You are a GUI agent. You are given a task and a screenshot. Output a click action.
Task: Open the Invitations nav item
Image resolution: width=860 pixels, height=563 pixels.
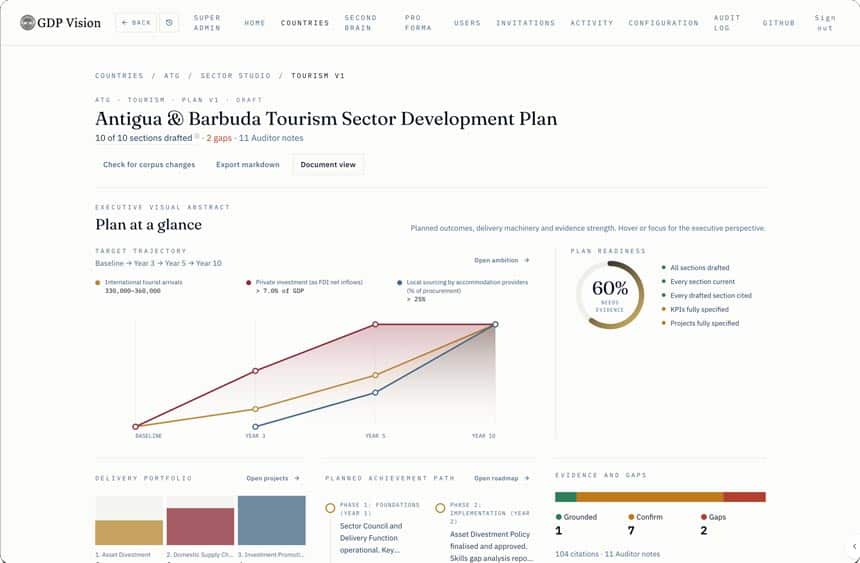(x=525, y=22)
